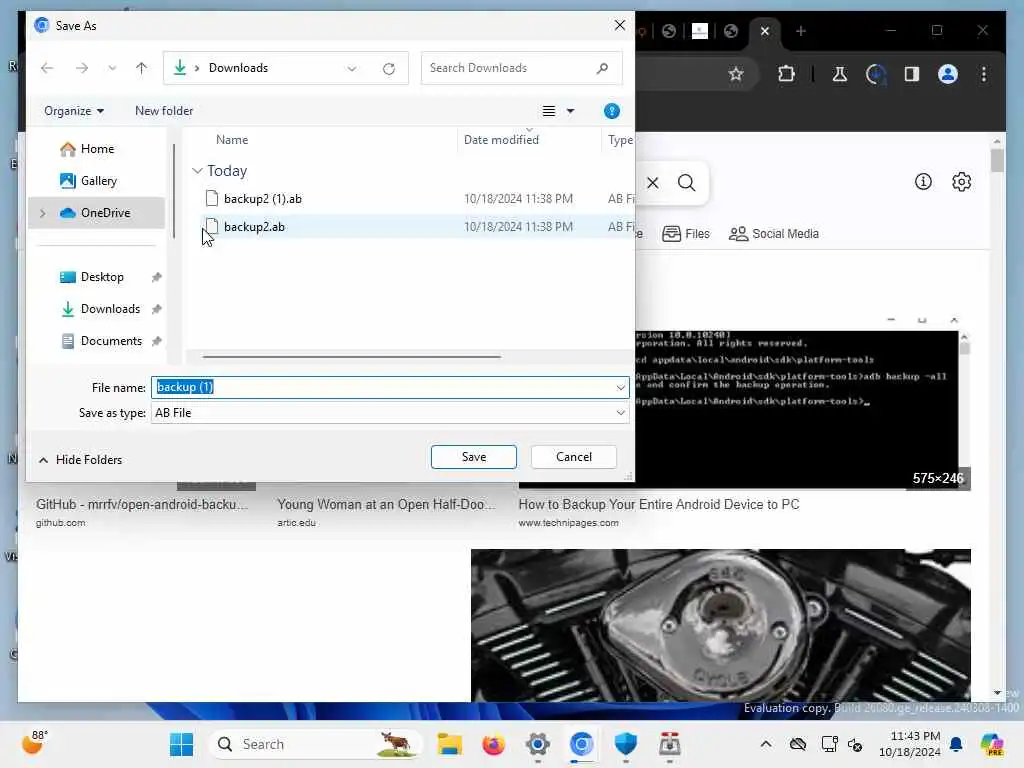Open the dialog help button
Screen dimensions: 1024x768
click(x=611, y=111)
